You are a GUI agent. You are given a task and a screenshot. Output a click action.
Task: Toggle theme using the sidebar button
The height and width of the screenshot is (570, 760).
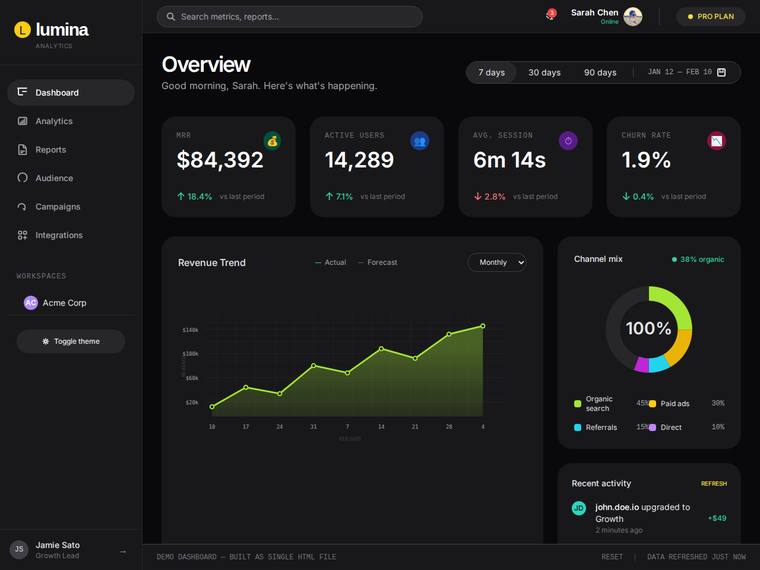71,341
